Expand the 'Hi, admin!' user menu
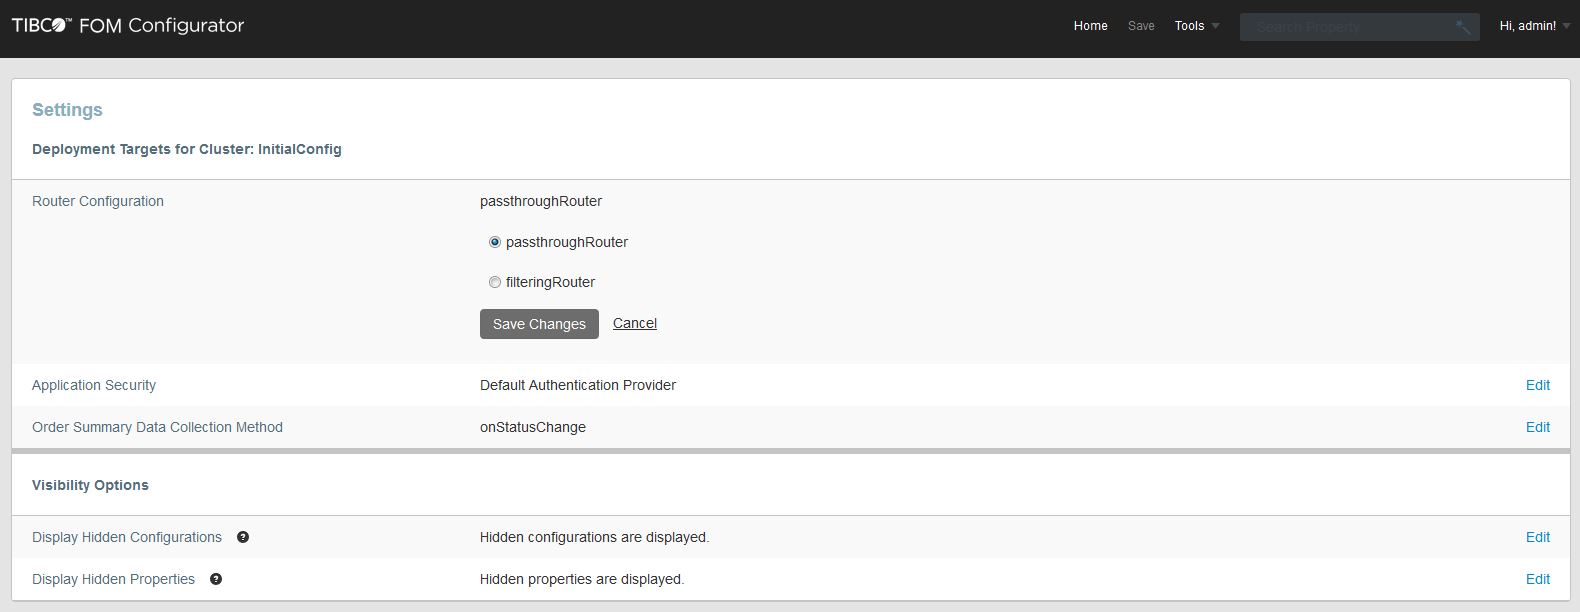Screen dimensions: 1580x612 (1534, 26)
